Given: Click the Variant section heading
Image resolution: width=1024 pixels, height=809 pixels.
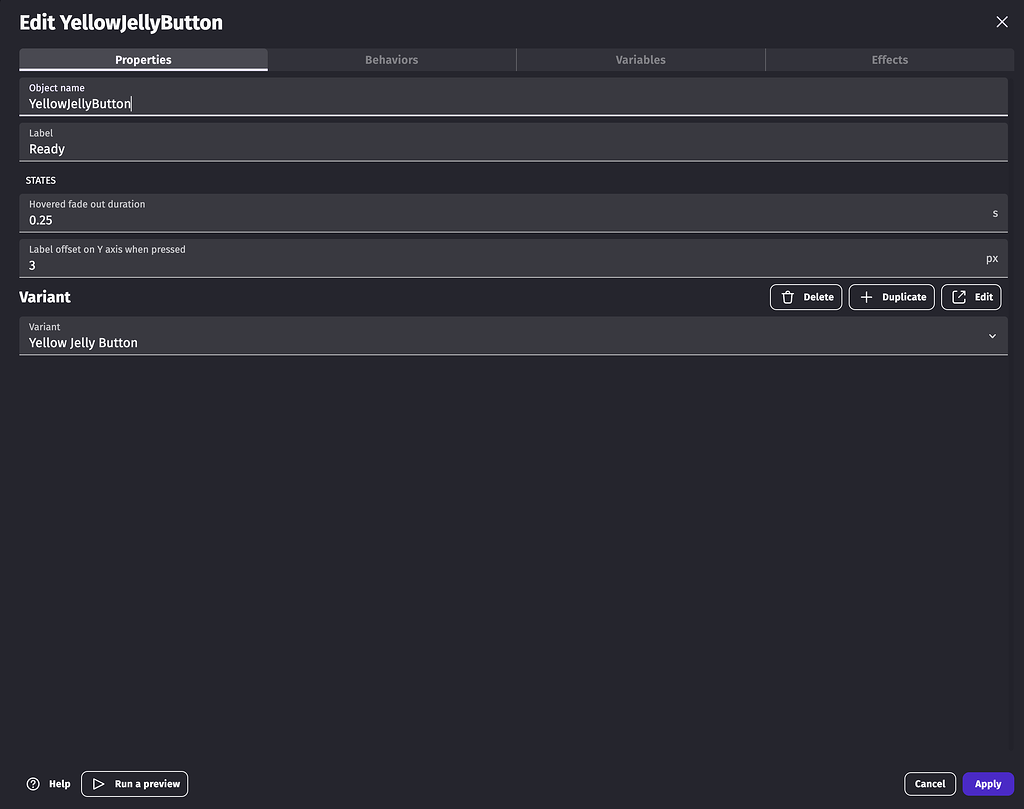Looking at the screenshot, I should click(x=44, y=297).
